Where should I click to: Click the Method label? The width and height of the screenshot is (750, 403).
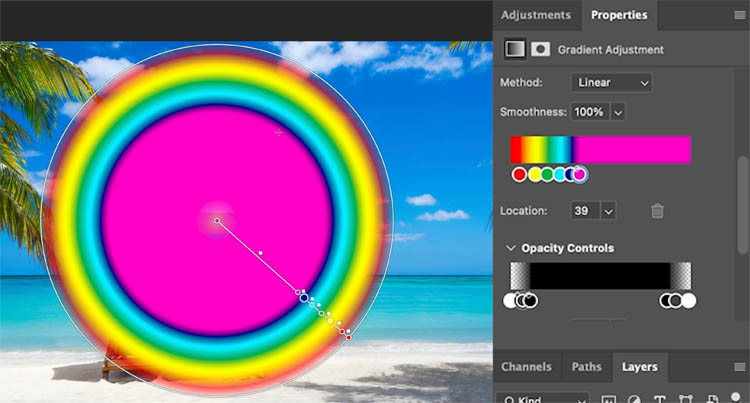click(x=521, y=83)
